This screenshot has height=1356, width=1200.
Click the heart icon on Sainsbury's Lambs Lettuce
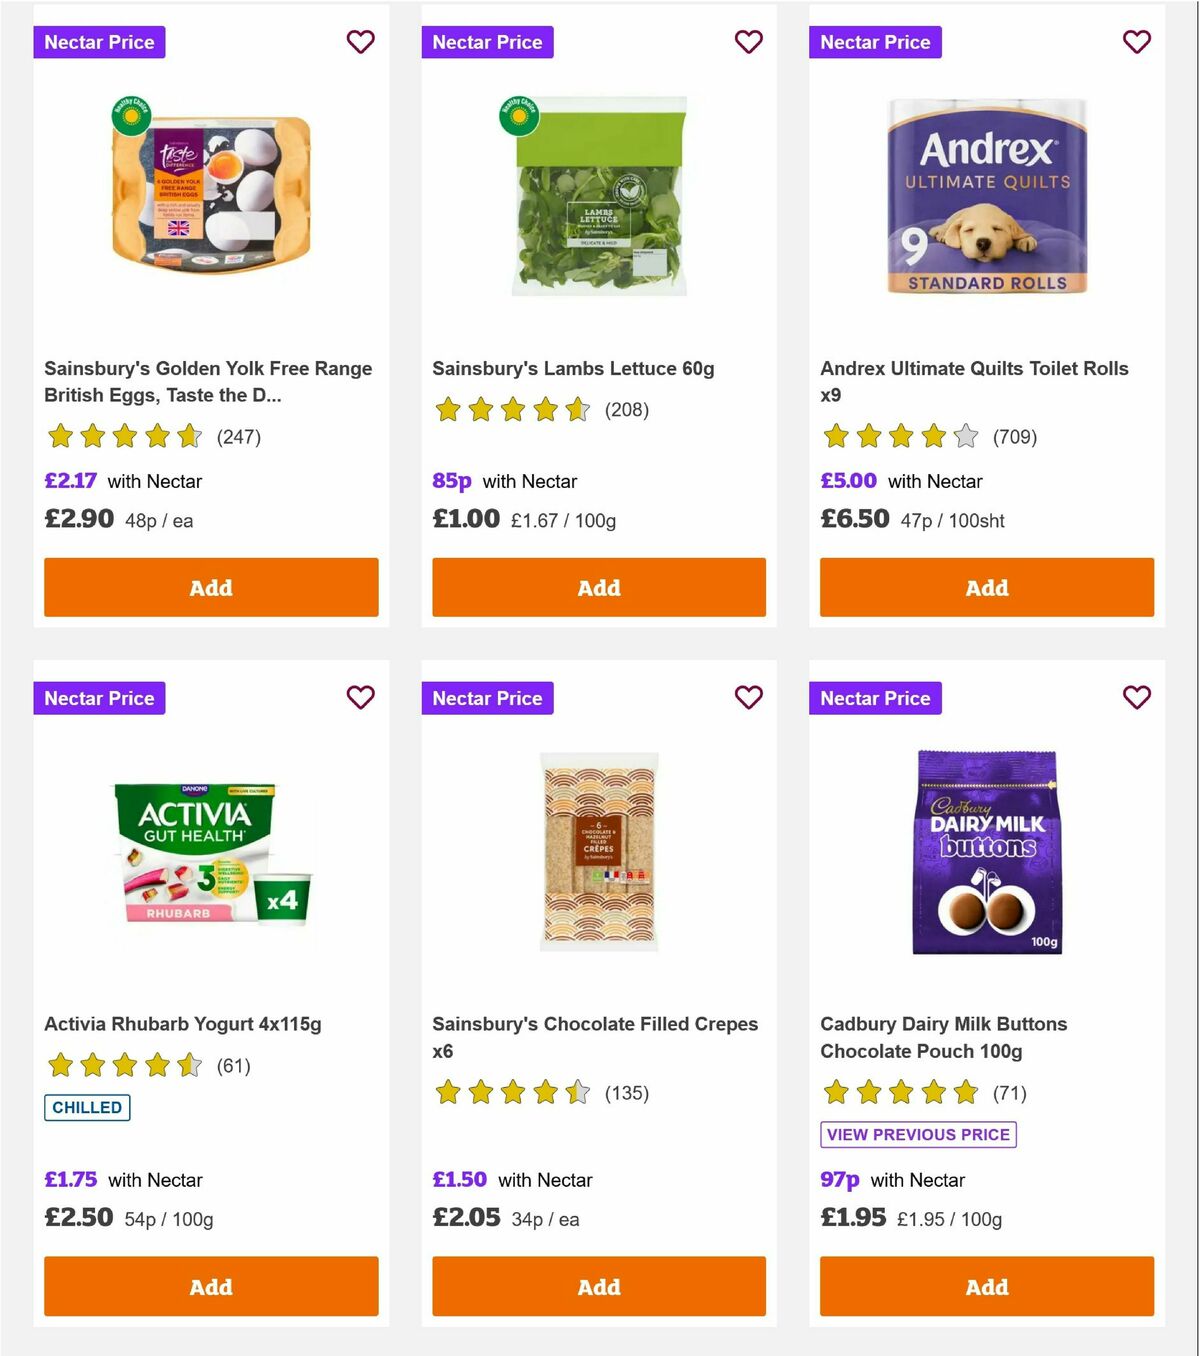point(748,42)
